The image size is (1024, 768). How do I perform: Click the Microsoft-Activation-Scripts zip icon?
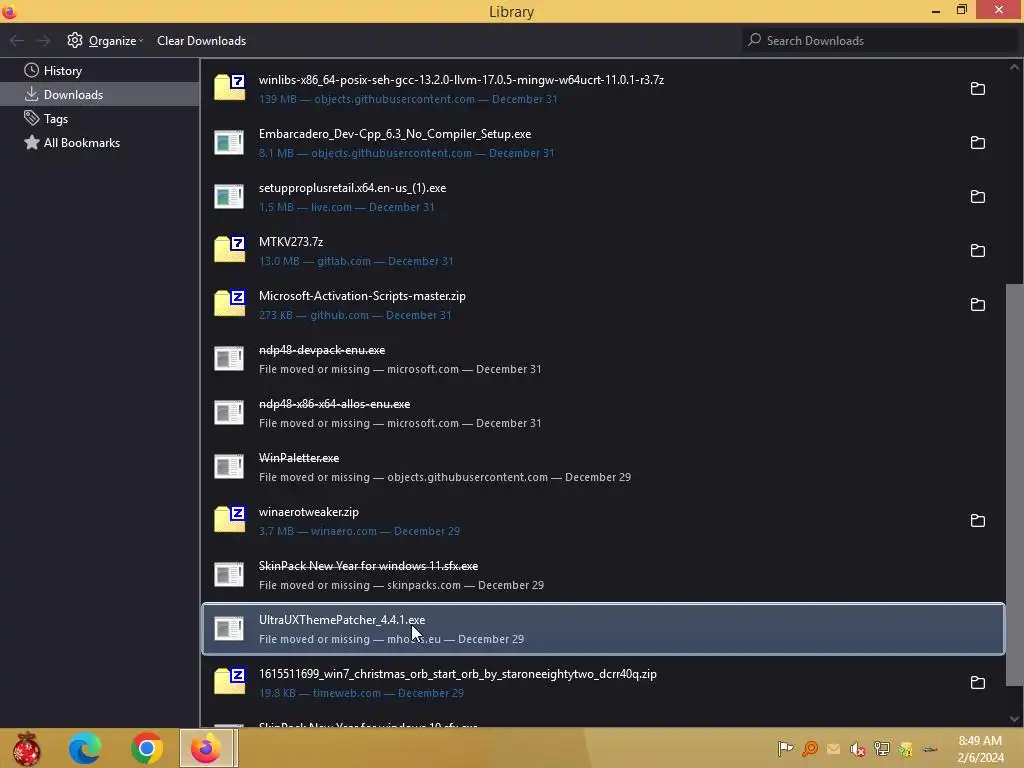click(229, 304)
